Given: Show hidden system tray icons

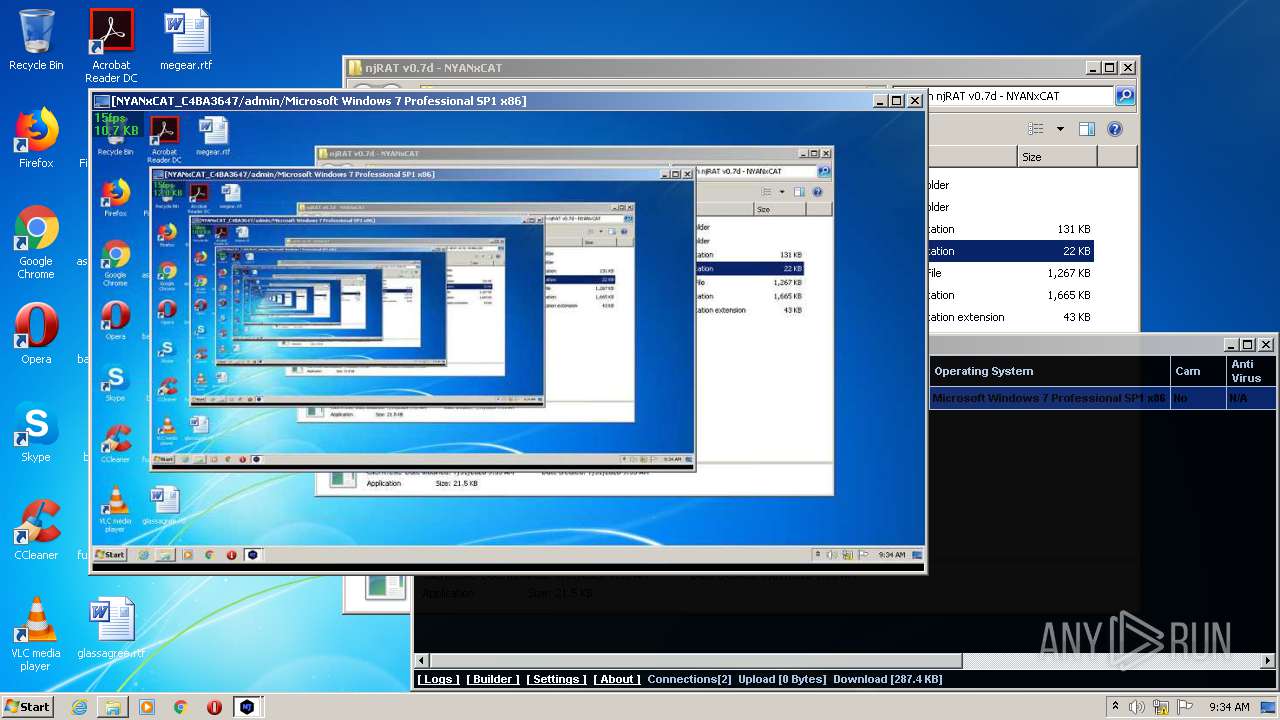Looking at the screenshot, I should (x=1116, y=706).
